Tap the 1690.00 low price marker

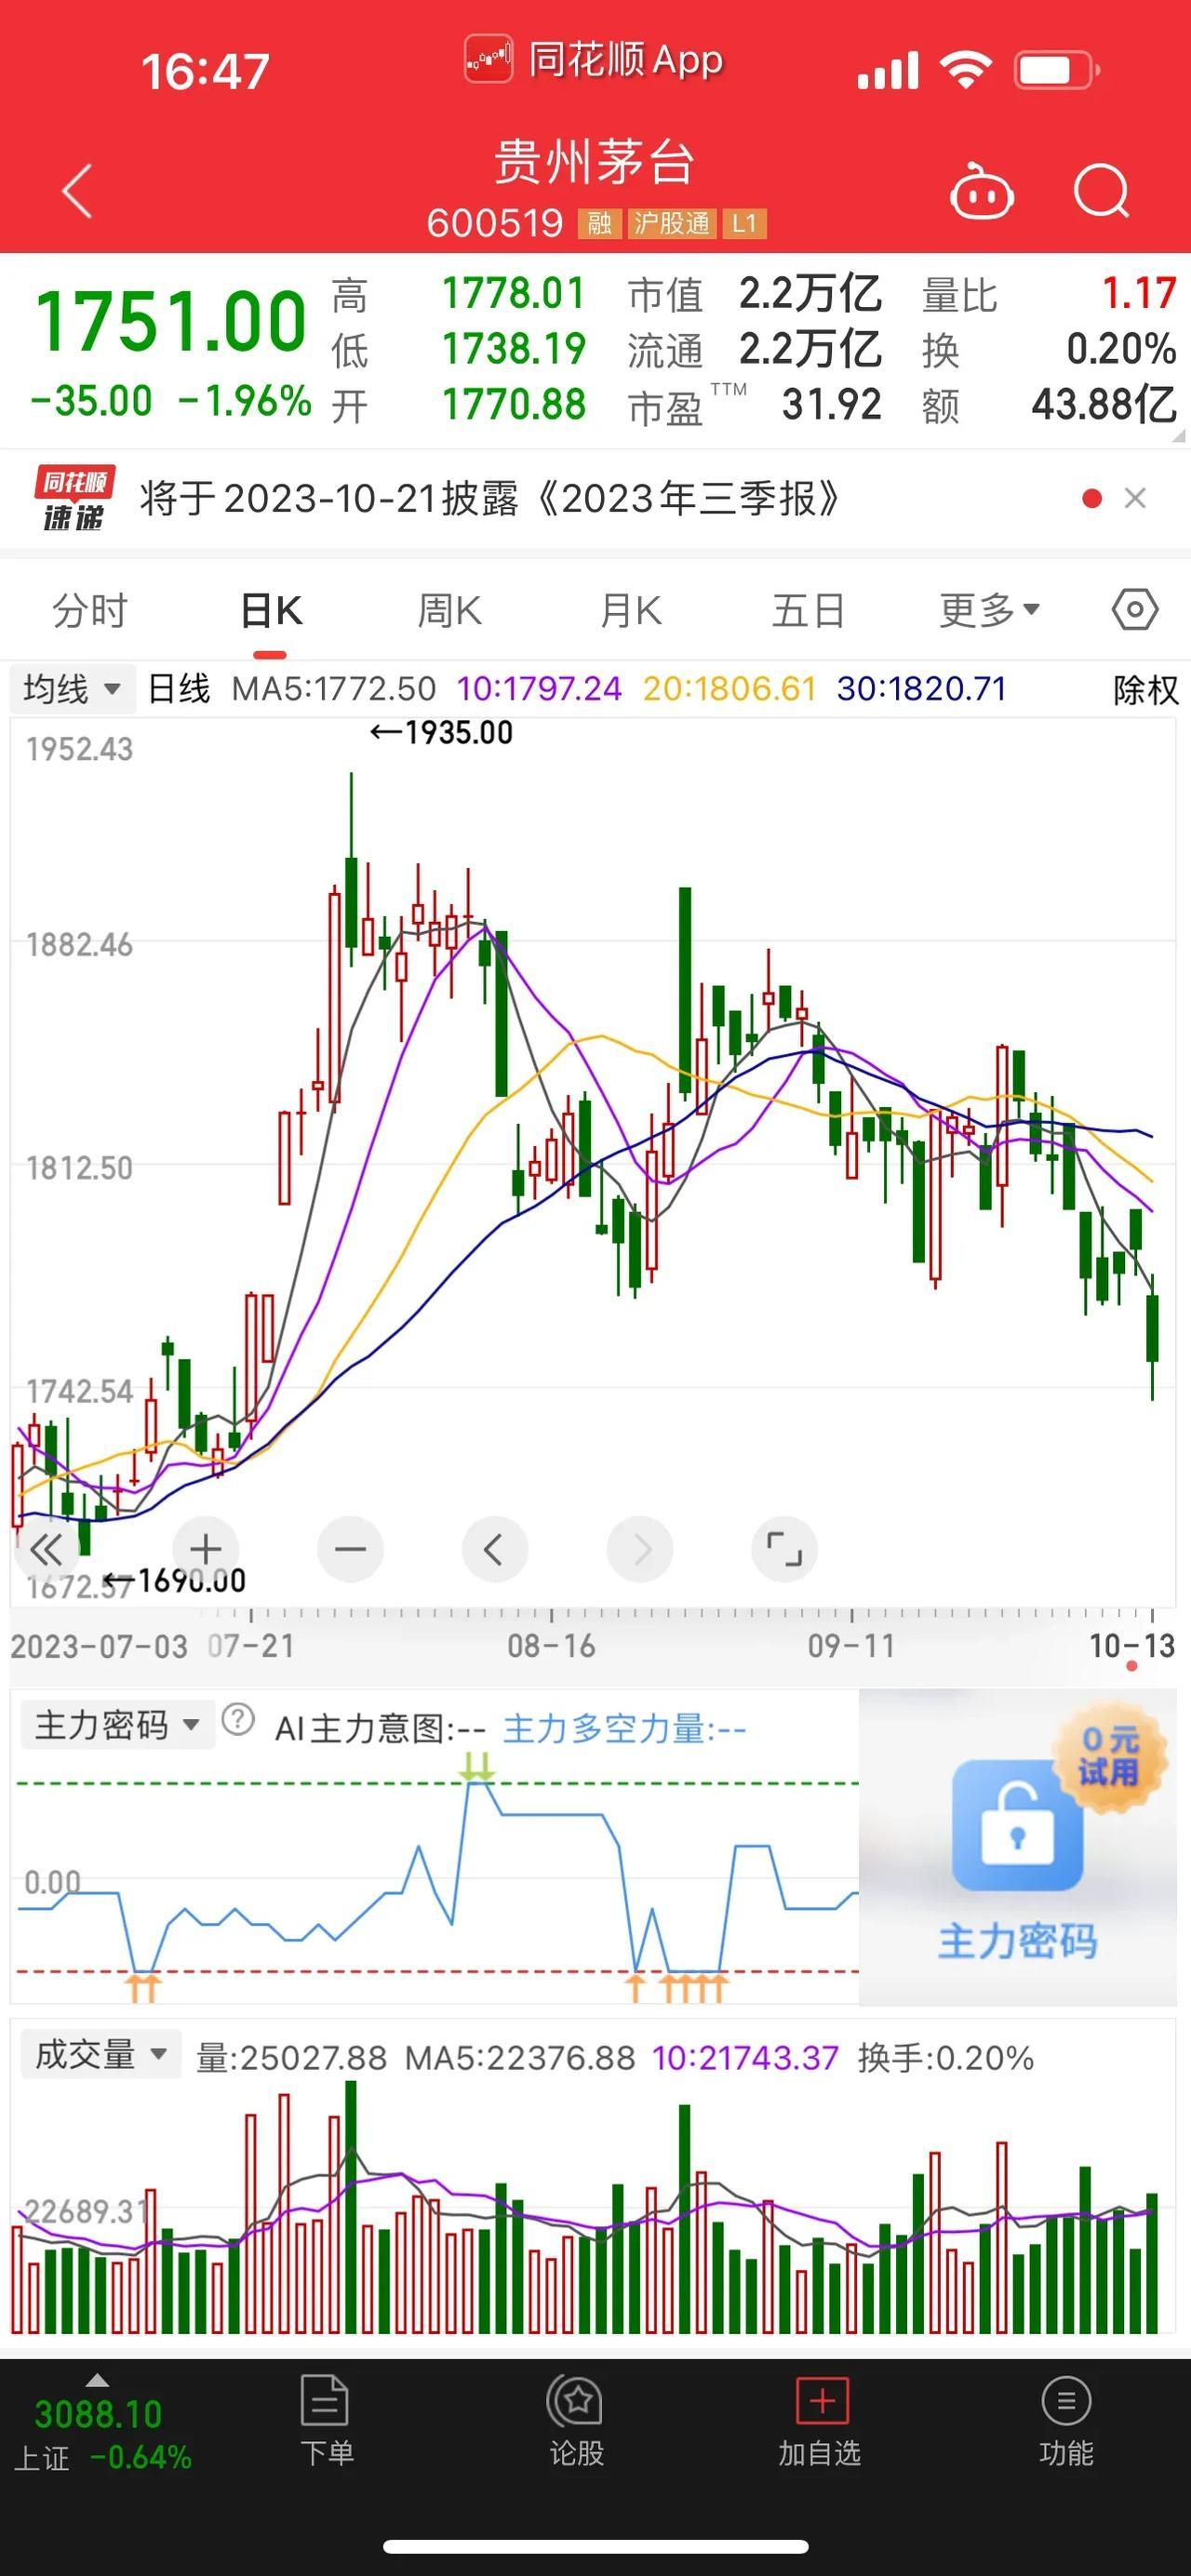point(174,1581)
